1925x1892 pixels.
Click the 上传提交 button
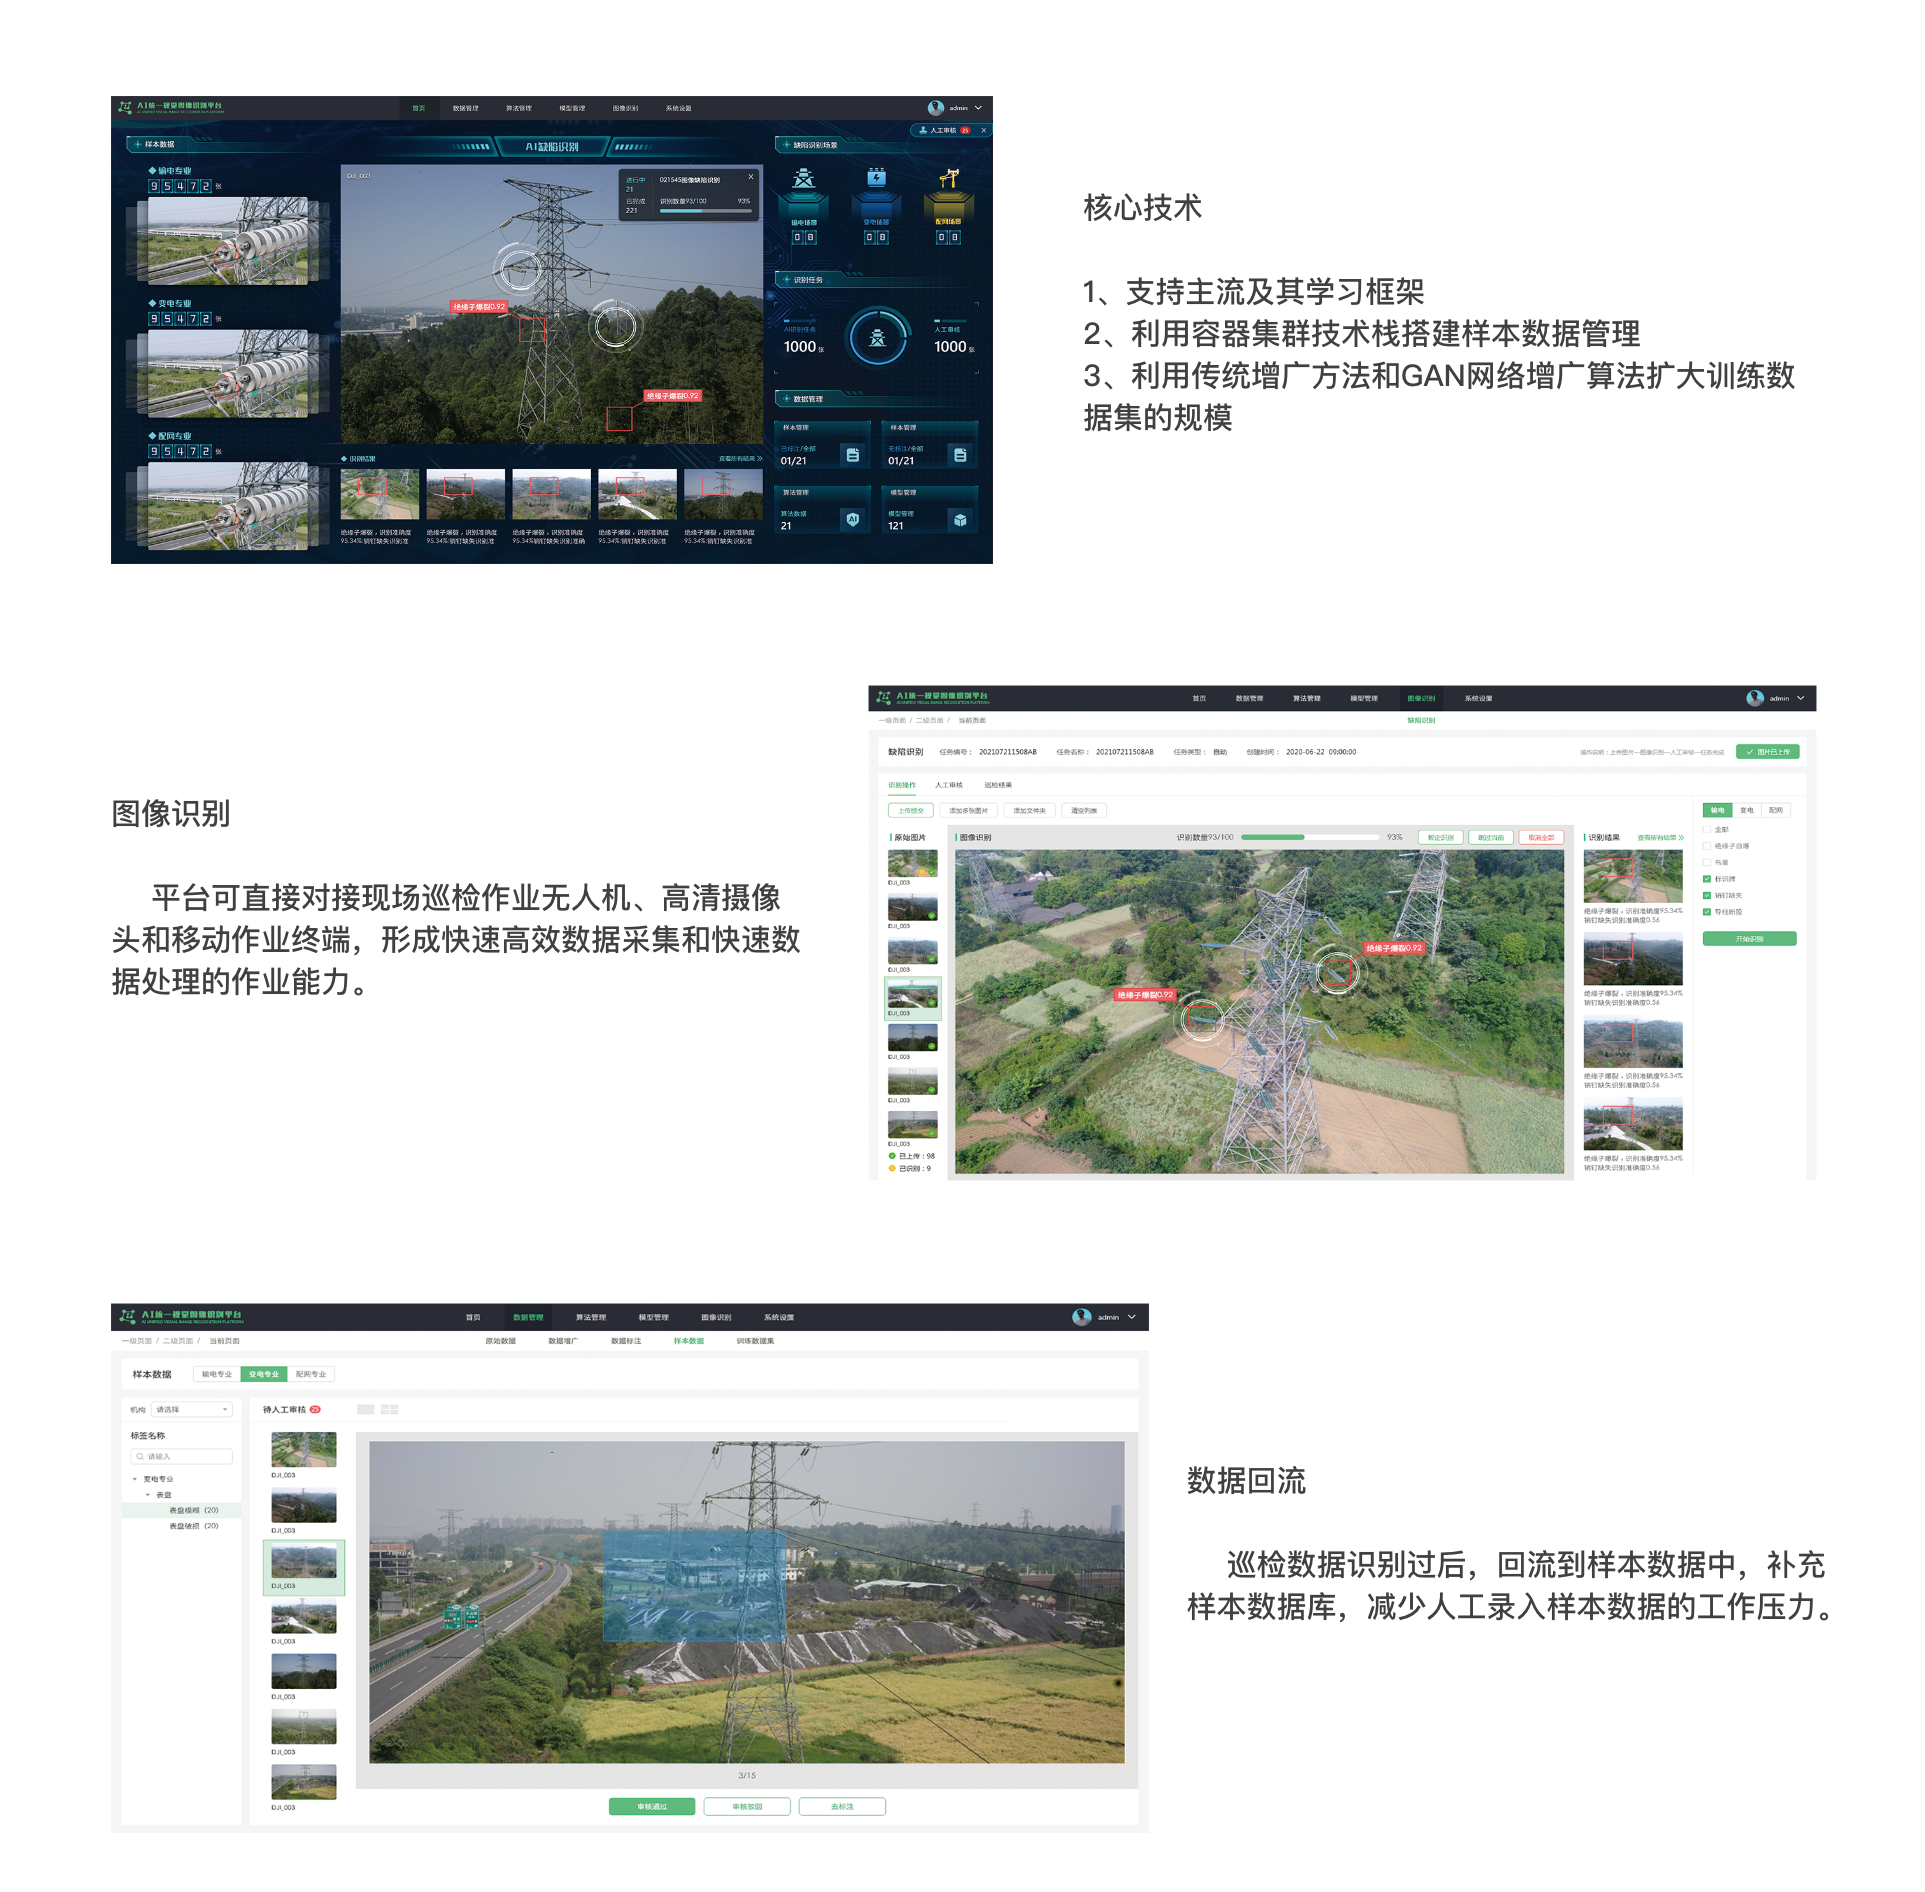911,811
